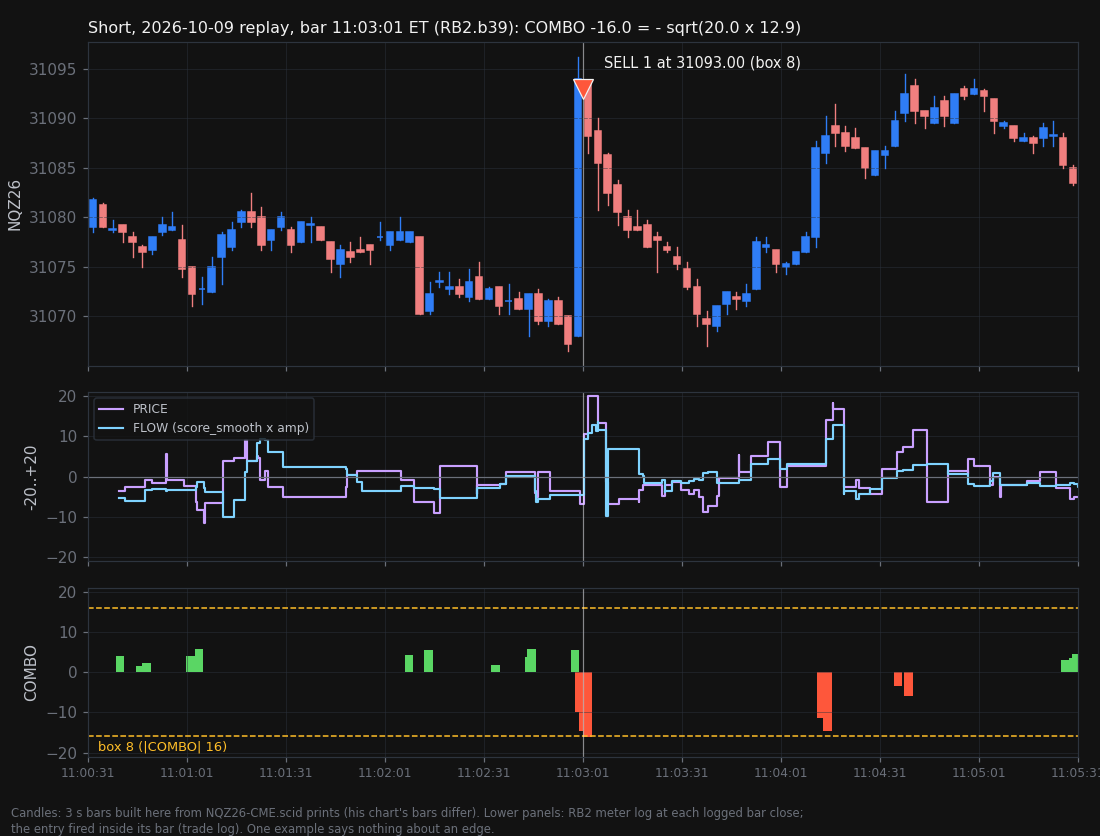1100x836 pixels.
Task: Click time tick 11:01:01
Action: (187, 773)
